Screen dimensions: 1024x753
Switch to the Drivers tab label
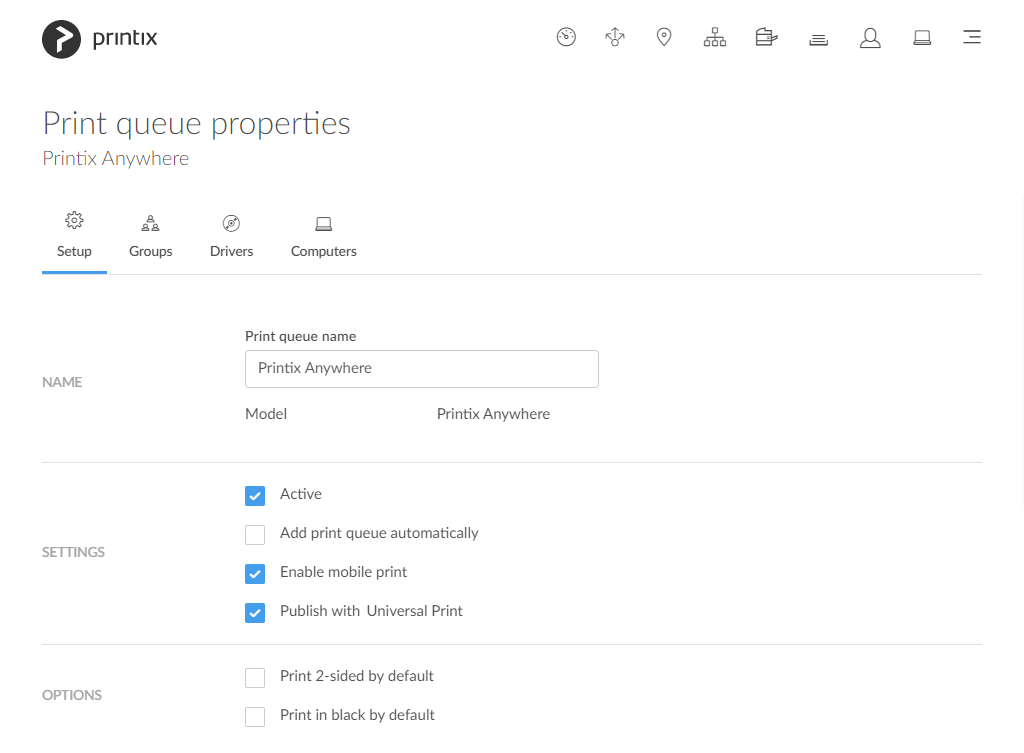point(231,251)
